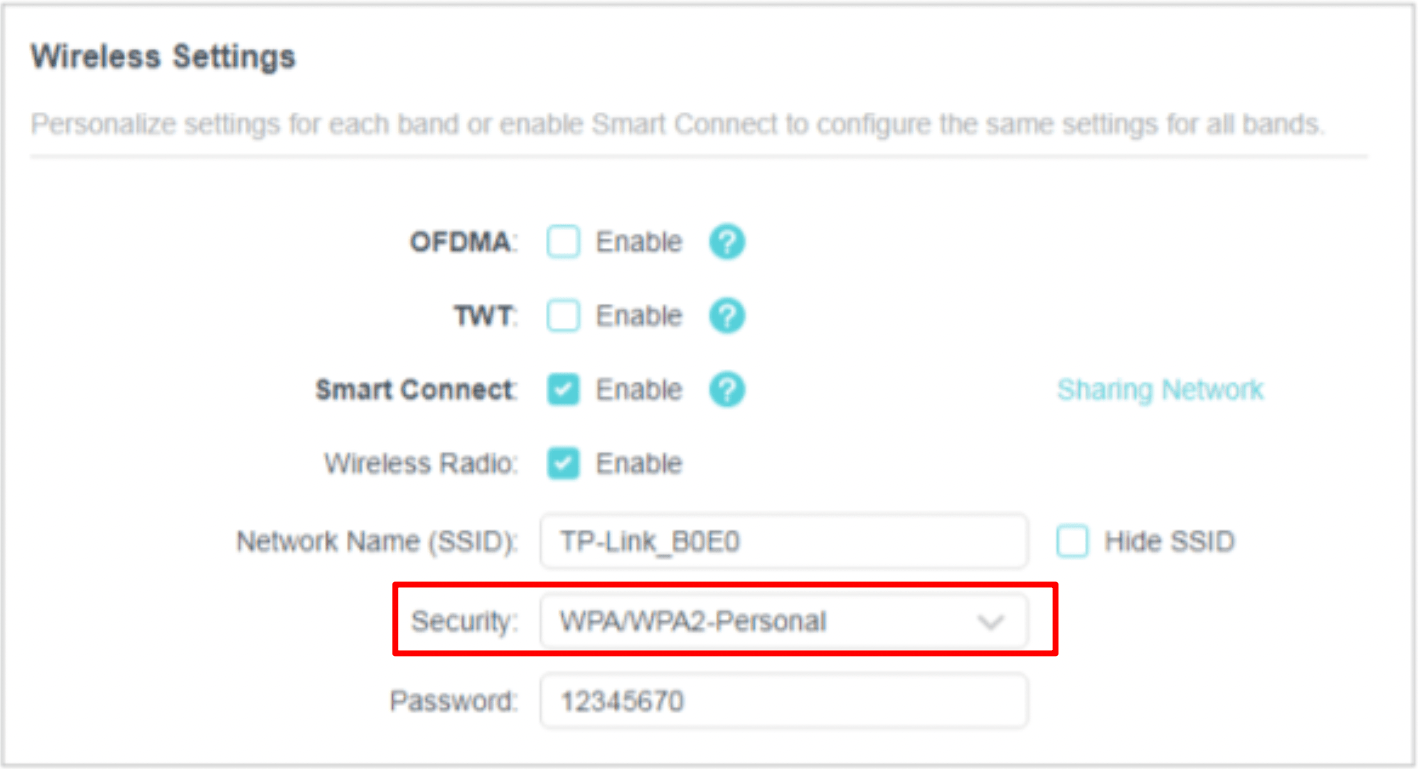Open the OFDMA help tooltip icon
The width and height of the screenshot is (1418, 770).
click(x=727, y=241)
